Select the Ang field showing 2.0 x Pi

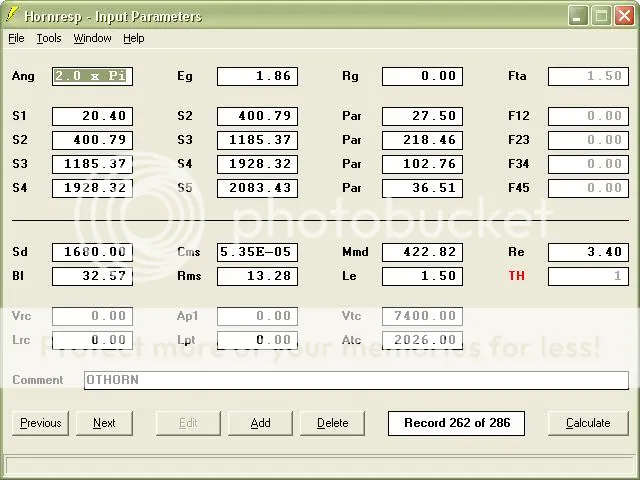(92, 76)
